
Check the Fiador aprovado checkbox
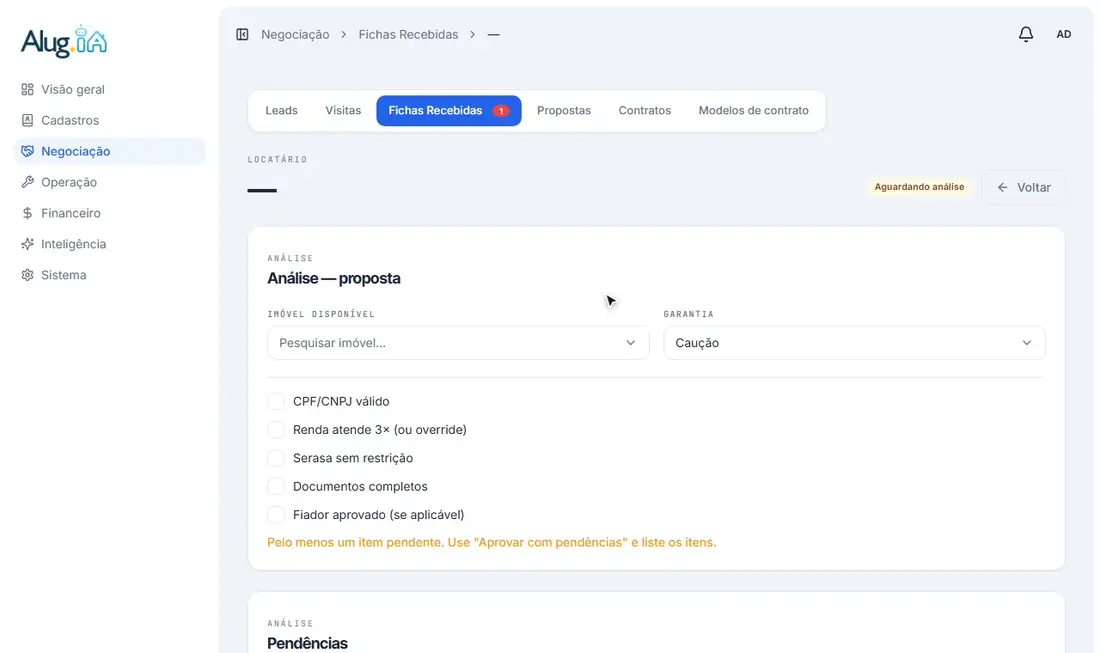point(276,515)
